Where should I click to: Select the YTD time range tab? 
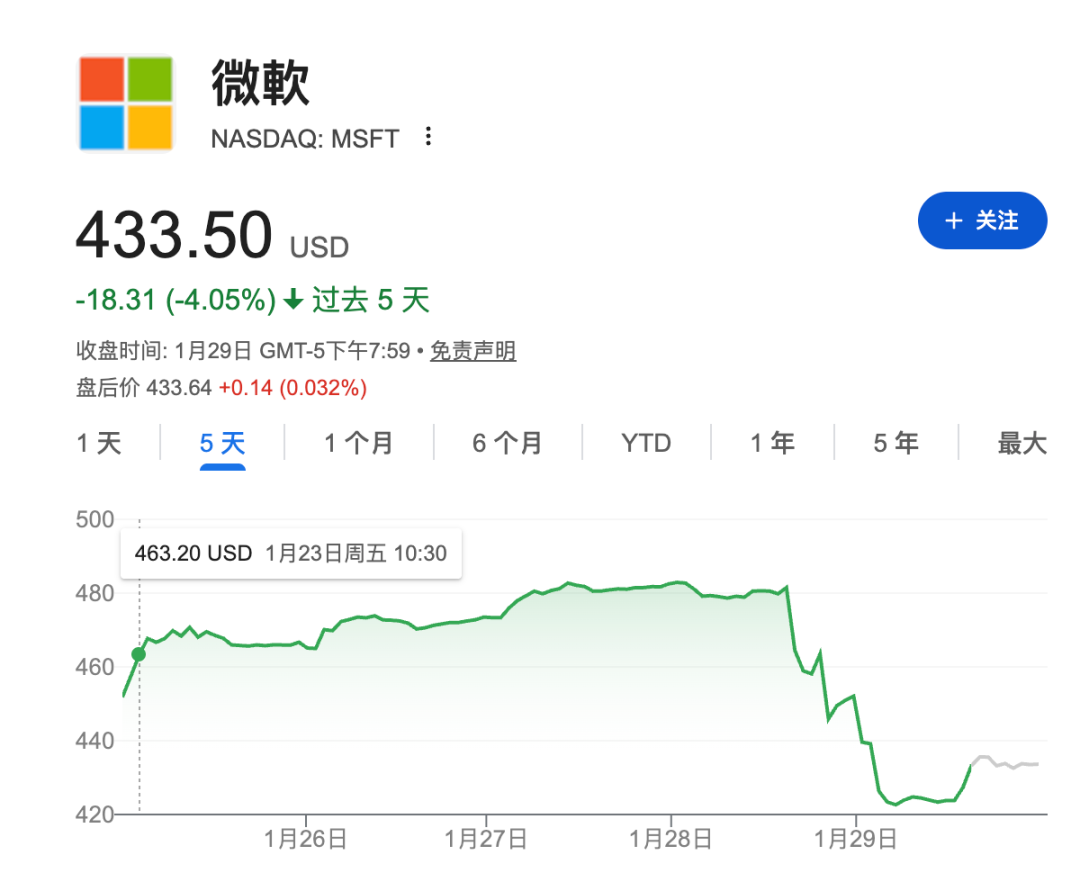point(645,443)
